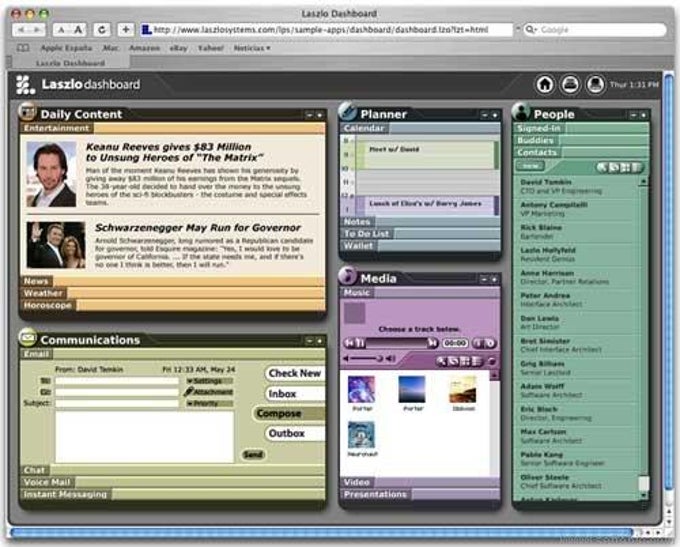
Task: Open the Priority dropdown in email compose
Action: [209, 403]
